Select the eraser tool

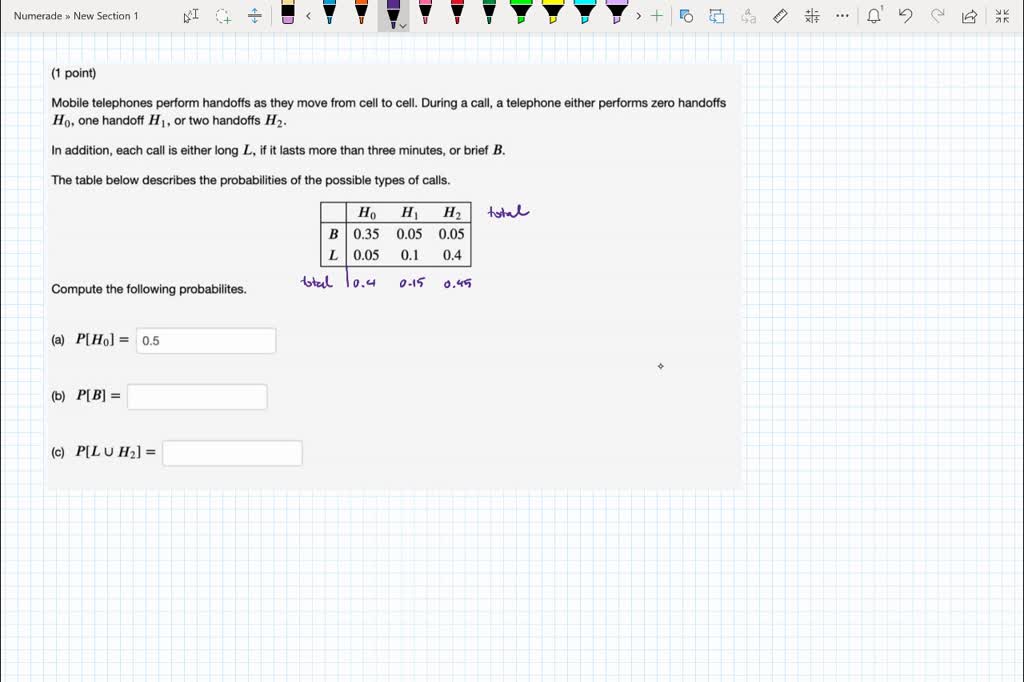(x=287, y=13)
